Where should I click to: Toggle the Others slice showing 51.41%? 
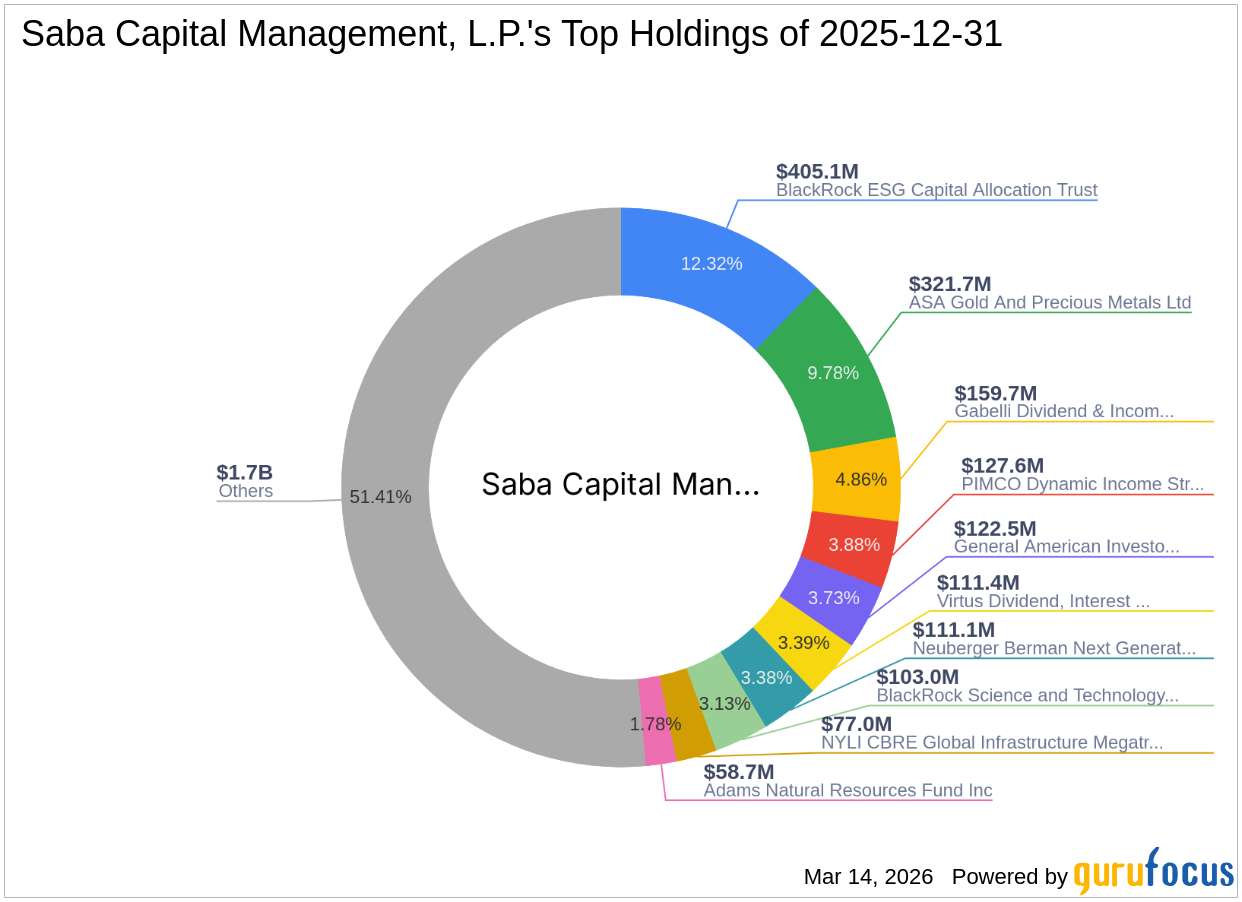[382, 494]
